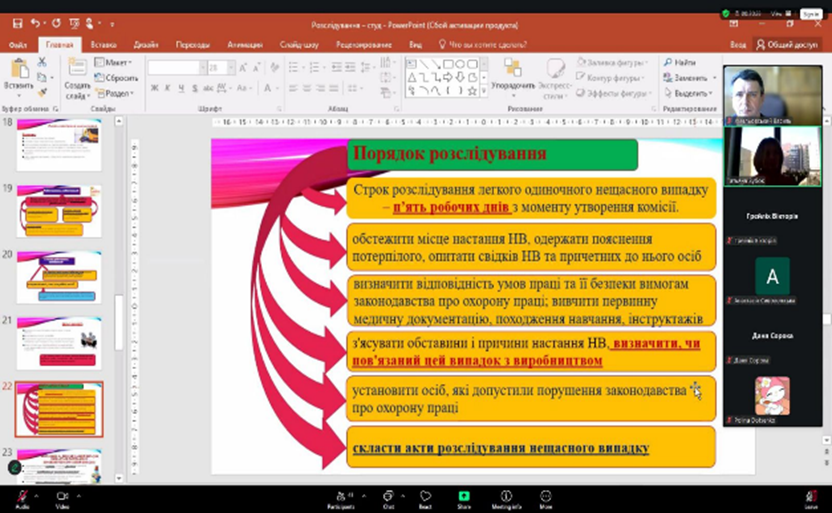The image size is (832, 513).
Task: Activate the Format Painter brush
Action: click(x=42, y=93)
